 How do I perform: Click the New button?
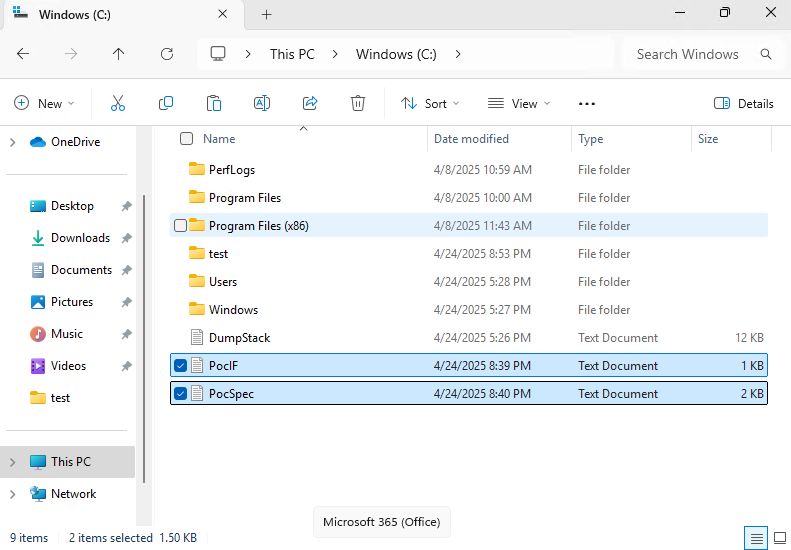[x=39, y=103]
